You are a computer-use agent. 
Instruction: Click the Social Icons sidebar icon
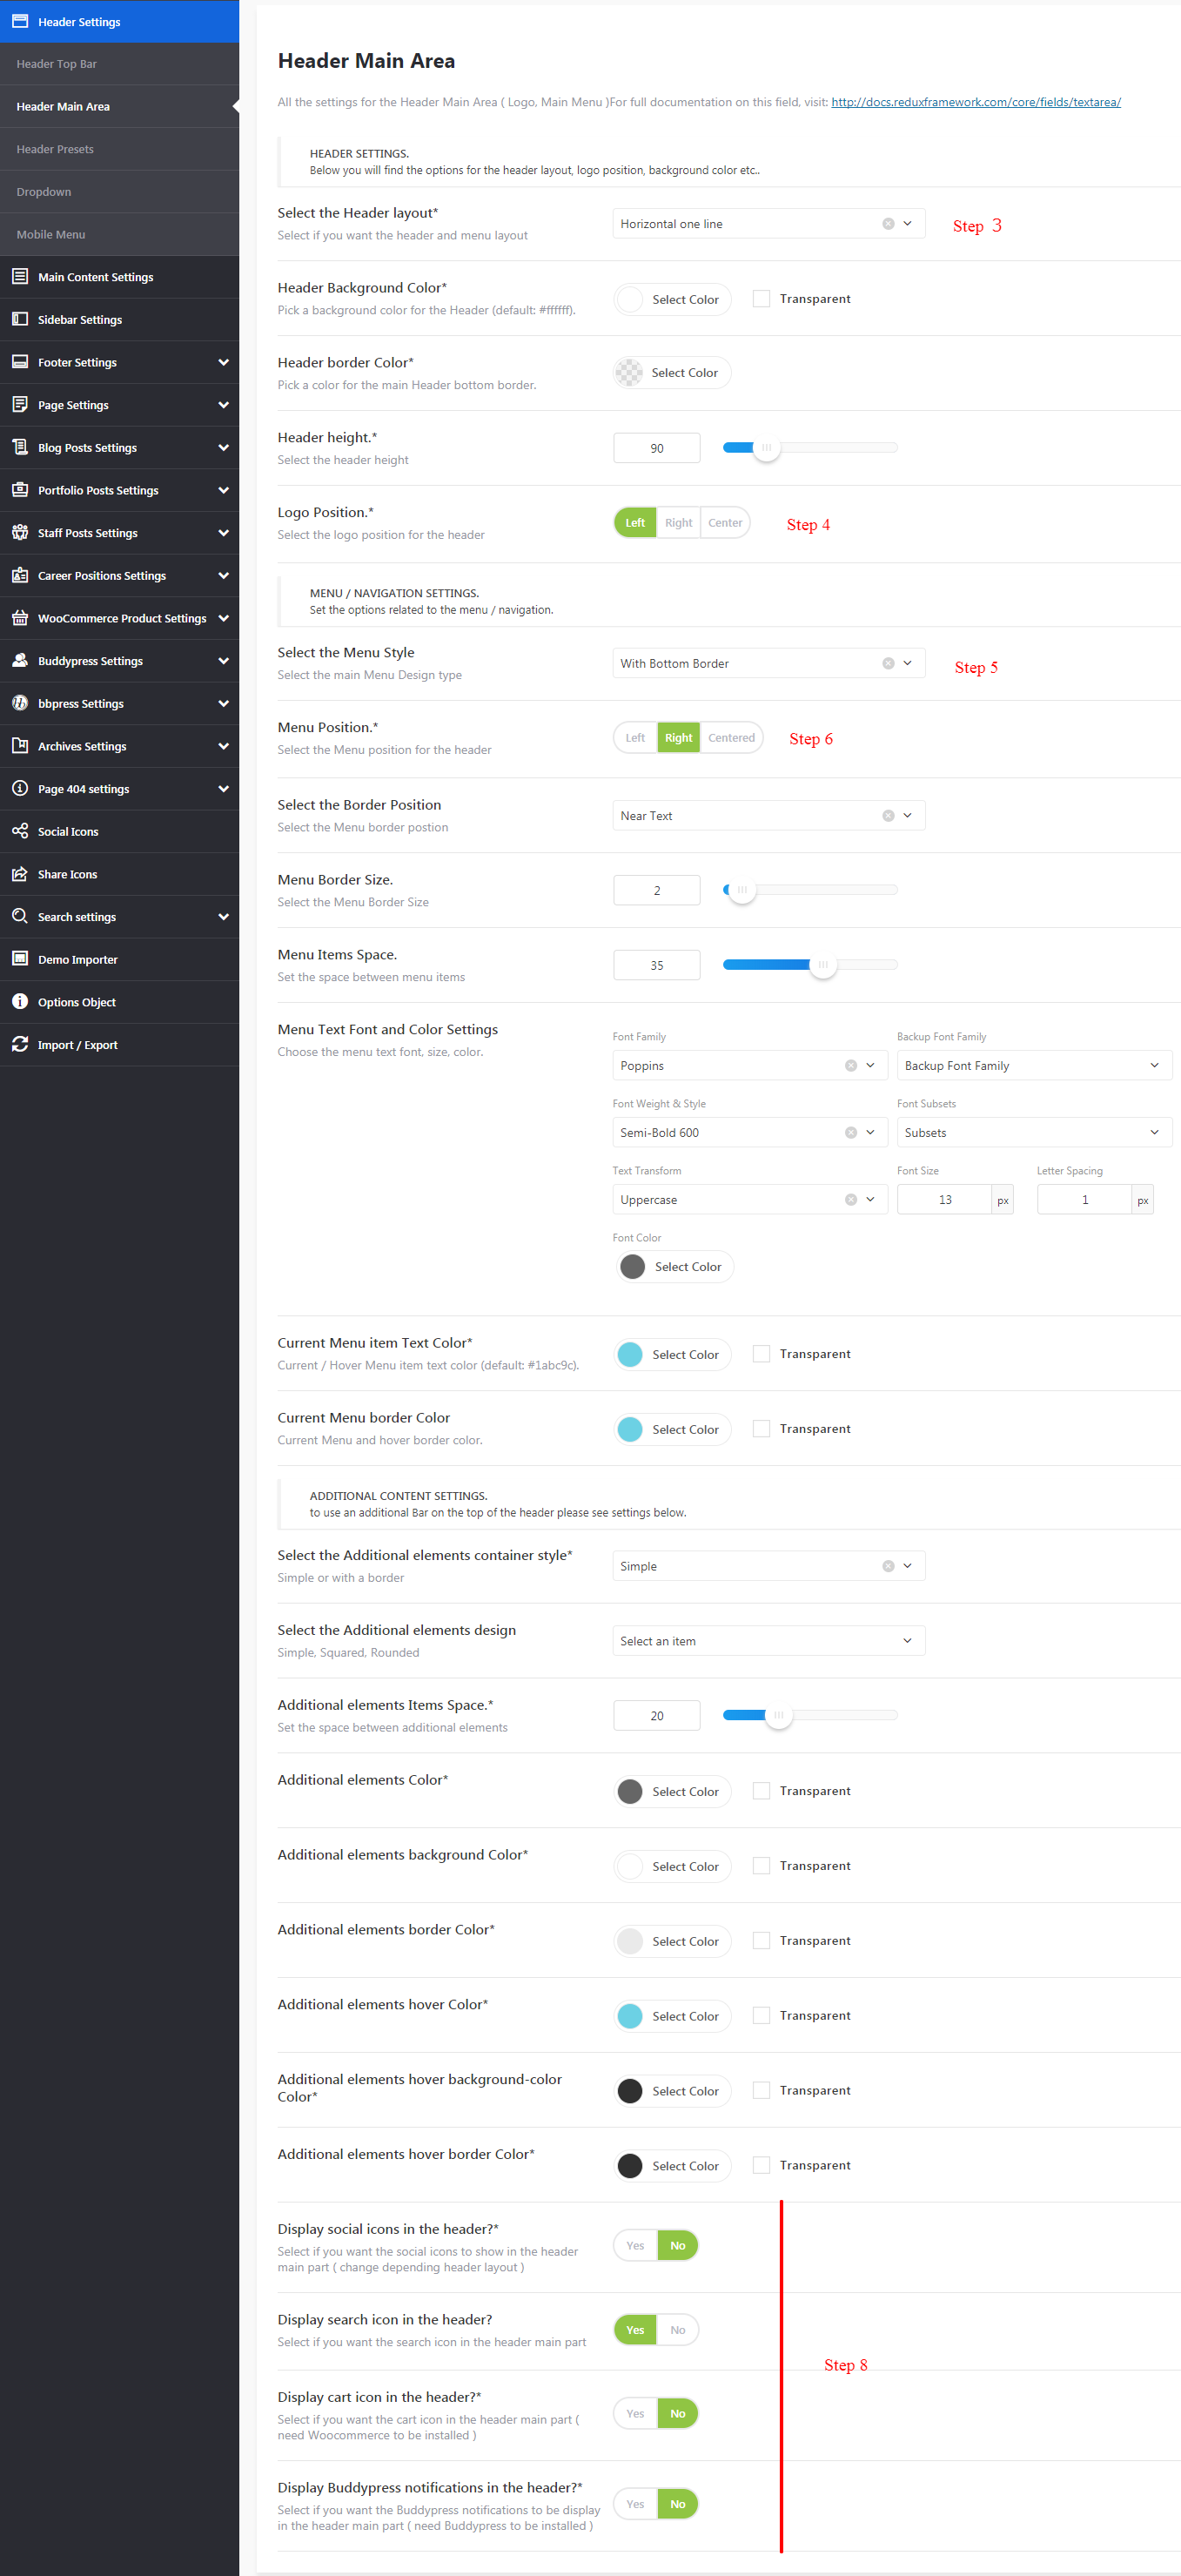[x=20, y=831]
